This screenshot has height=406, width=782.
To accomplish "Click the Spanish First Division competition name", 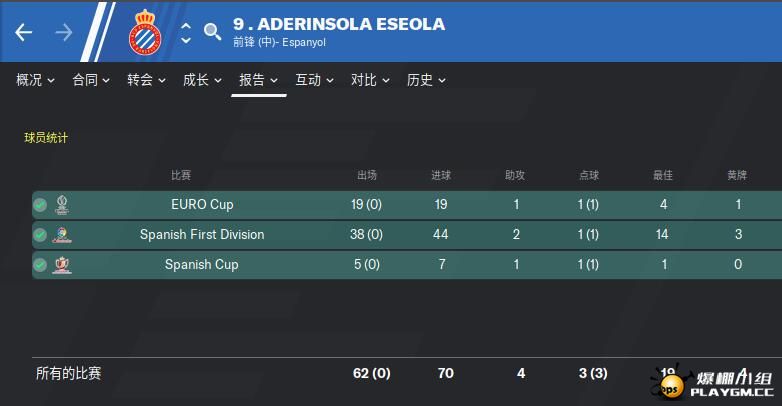I will pos(202,234).
